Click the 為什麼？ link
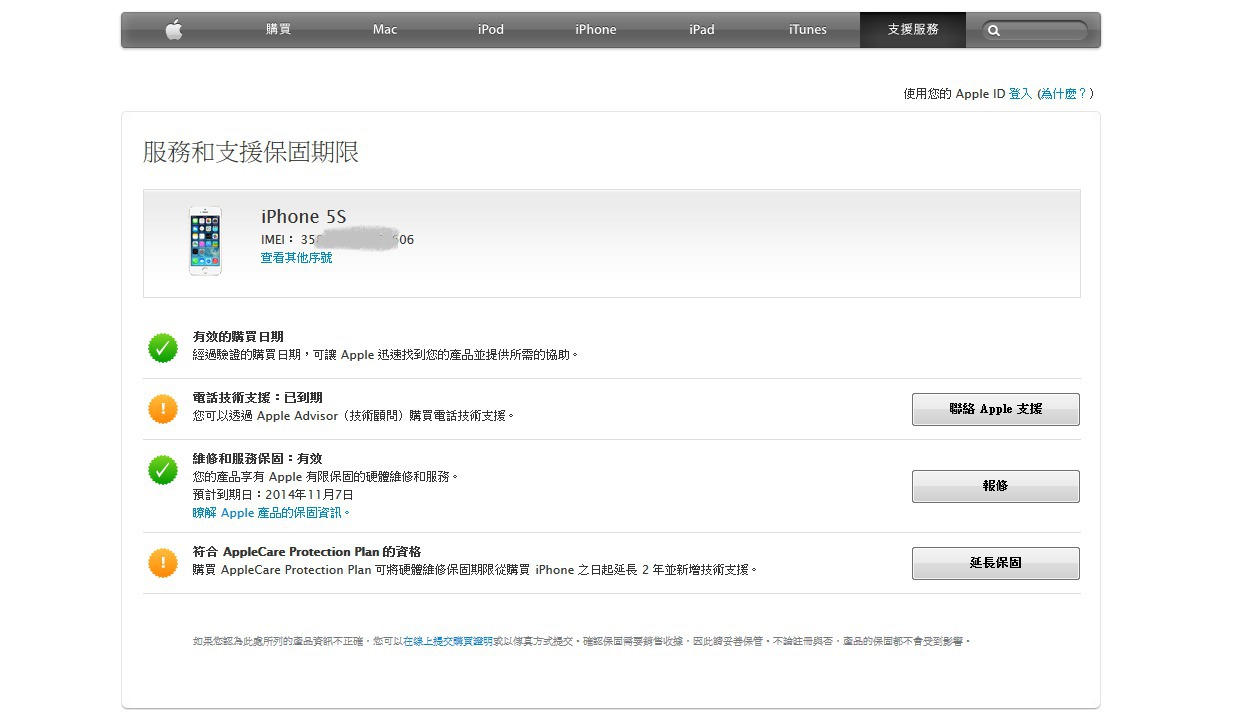 1063,93
